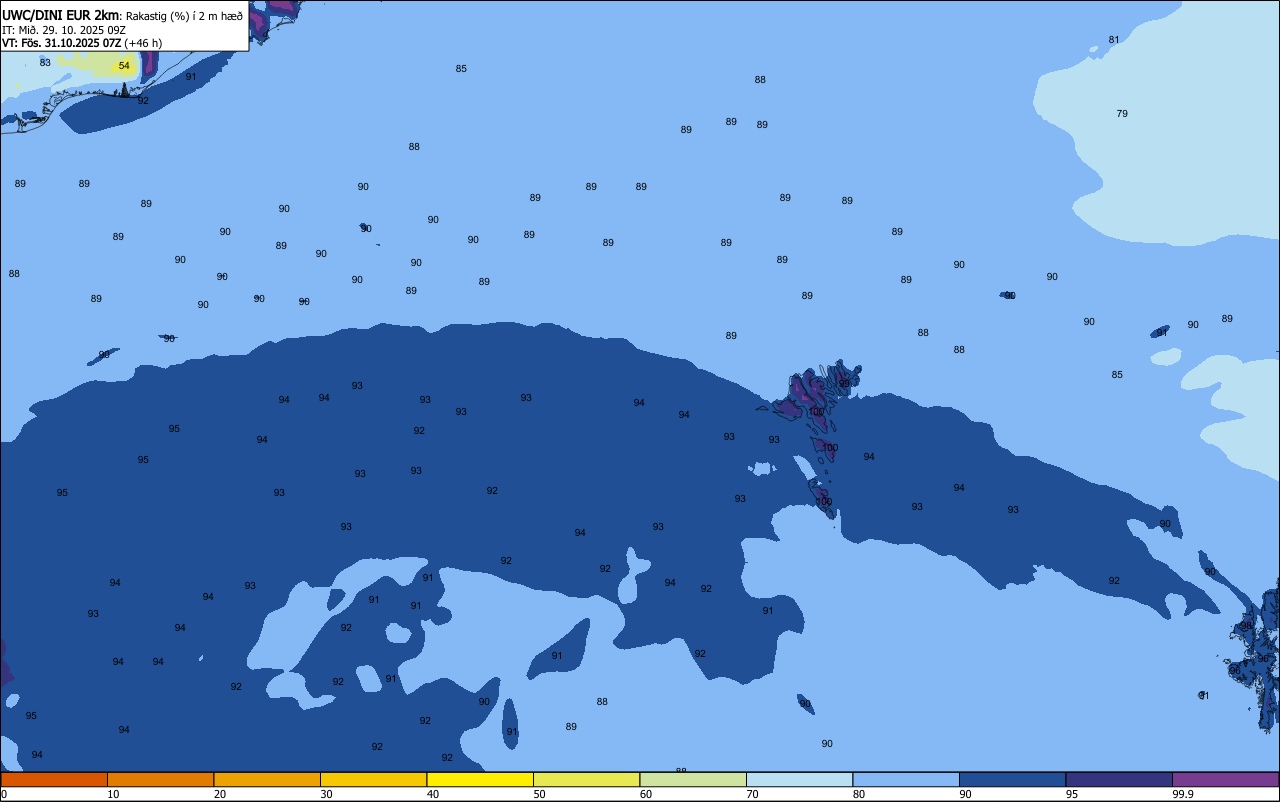Image resolution: width=1280 pixels, height=802 pixels.
Task: Pick the bright yellow 40–50 legend swatch
Action: pyautogui.click(x=480, y=779)
